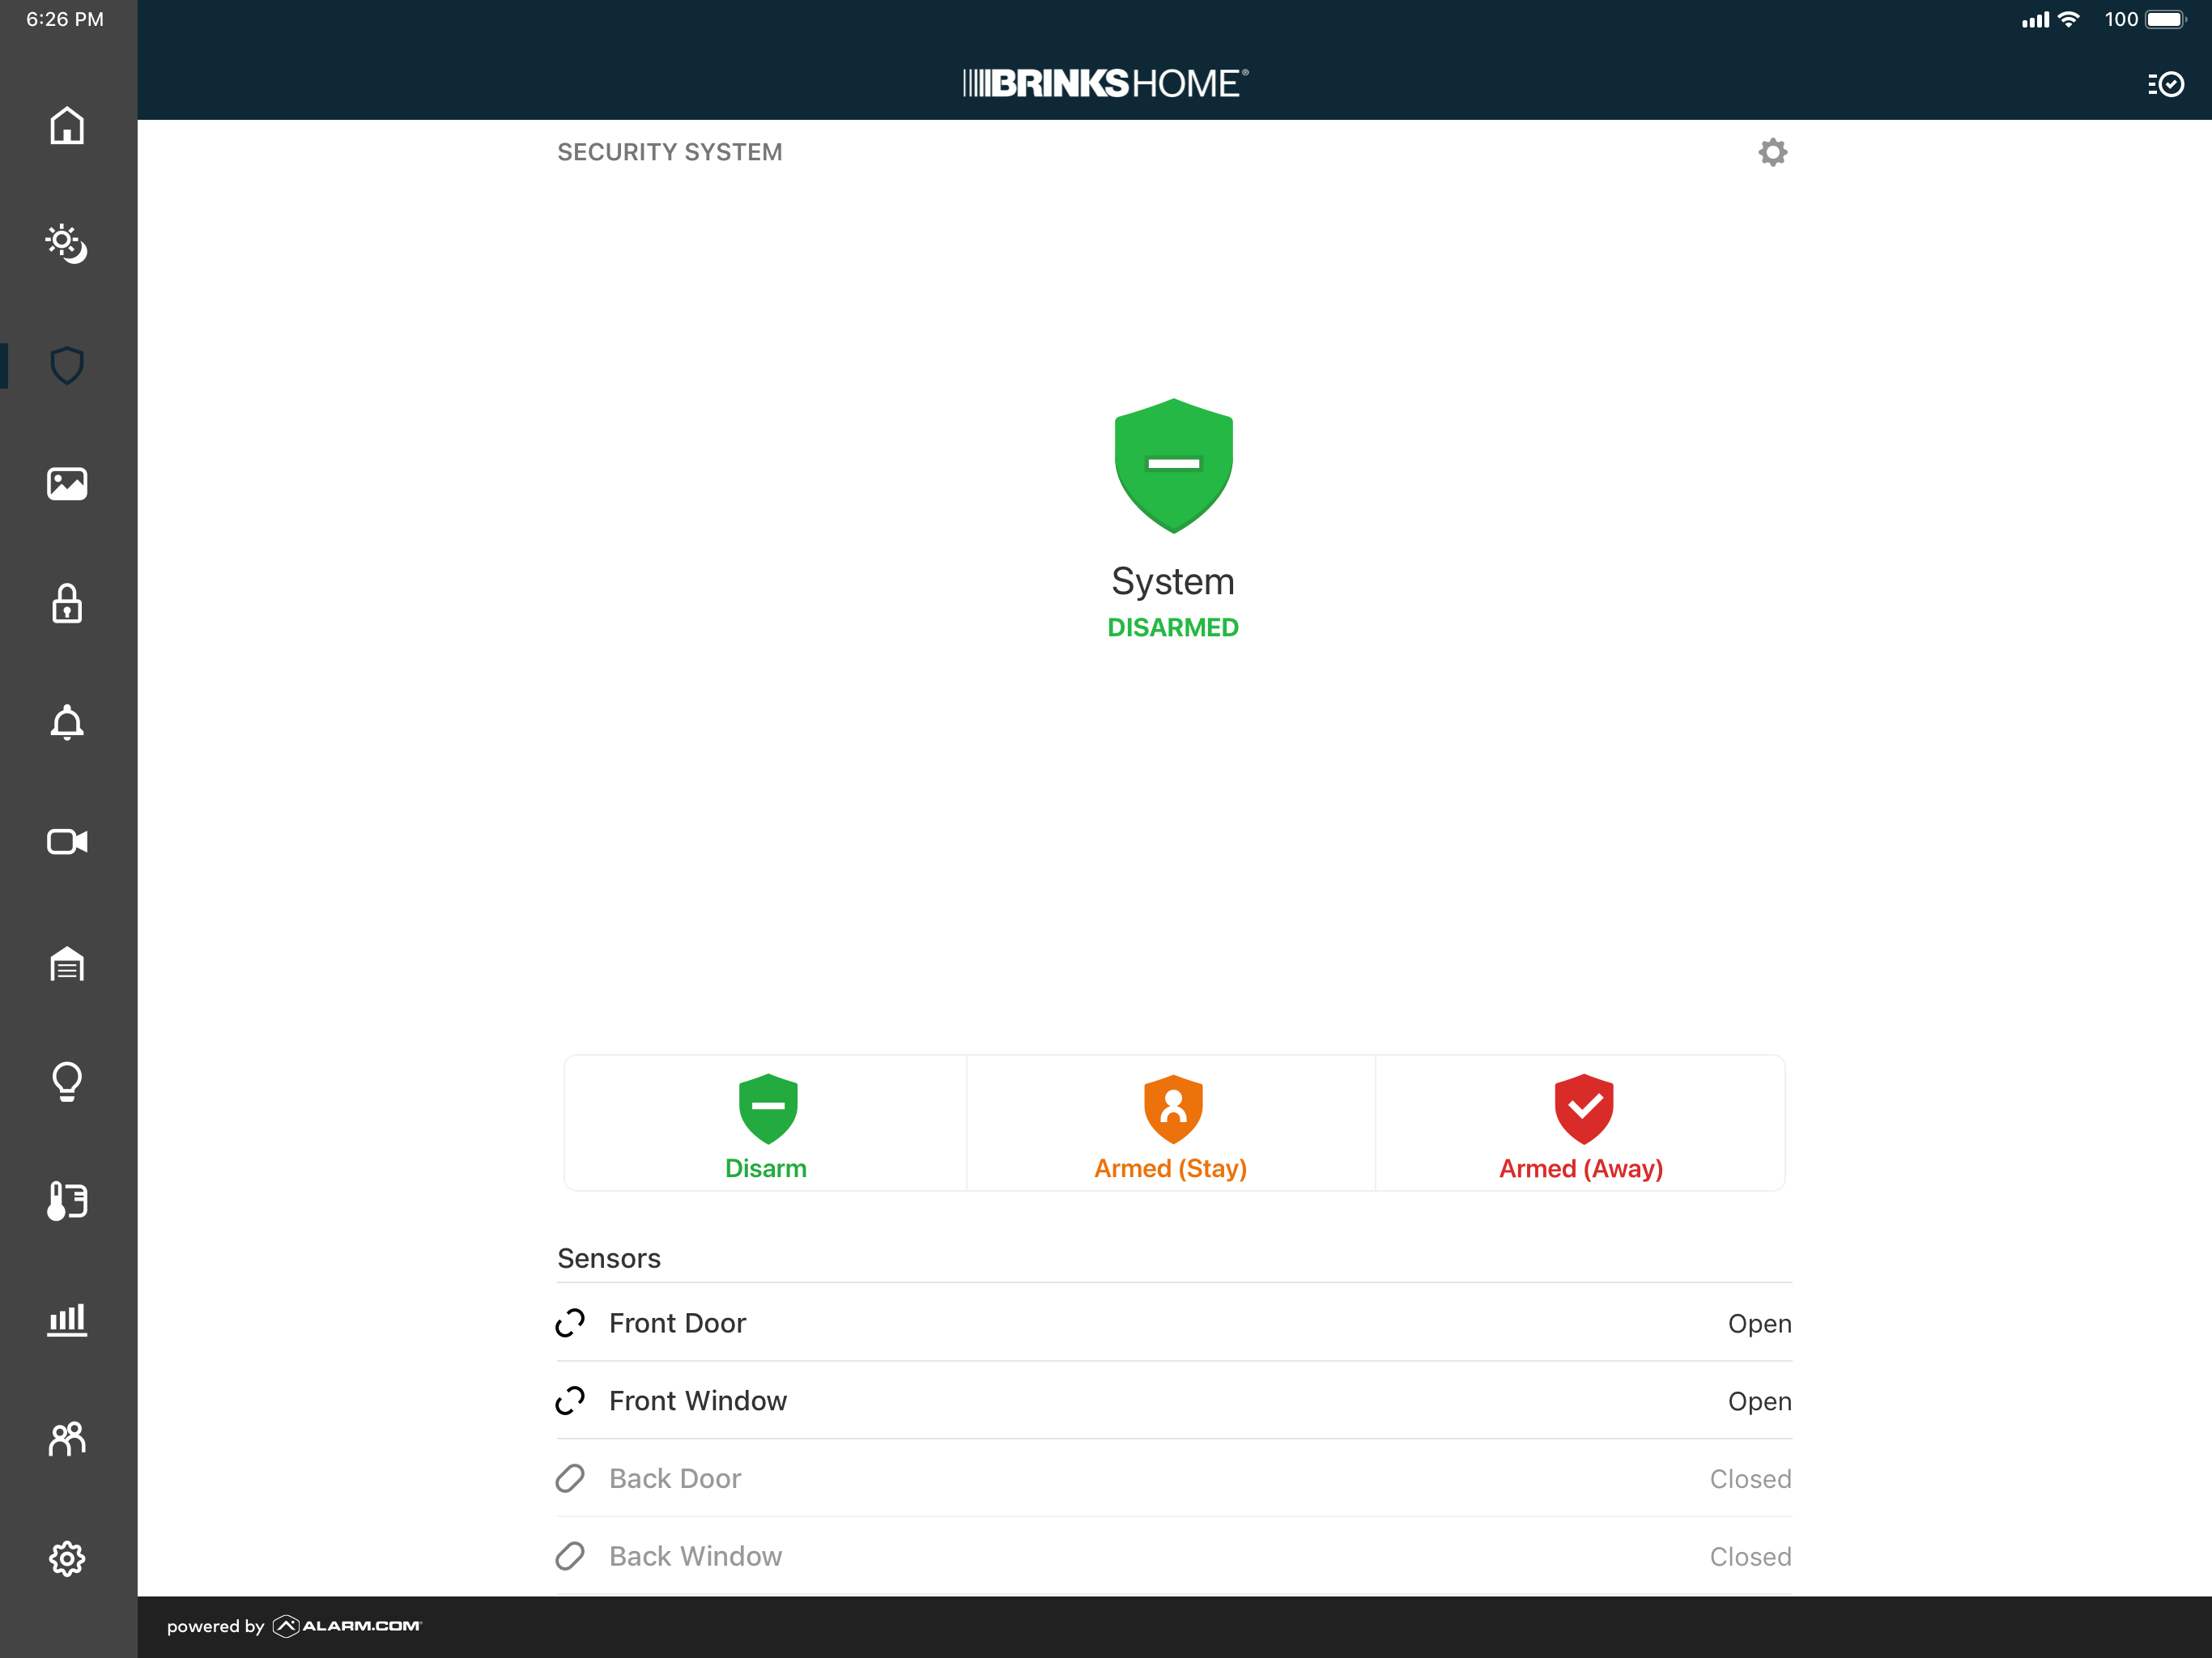The width and height of the screenshot is (2212, 1658).
Task: Open Video cameras from the sidebar
Action: pyautogui.click(x=66, y=842)
